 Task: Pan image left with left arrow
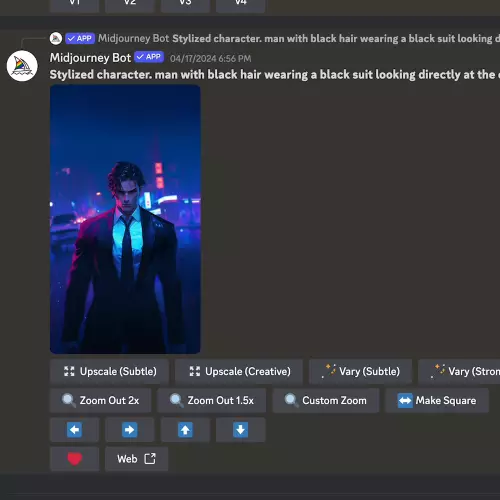74,430
